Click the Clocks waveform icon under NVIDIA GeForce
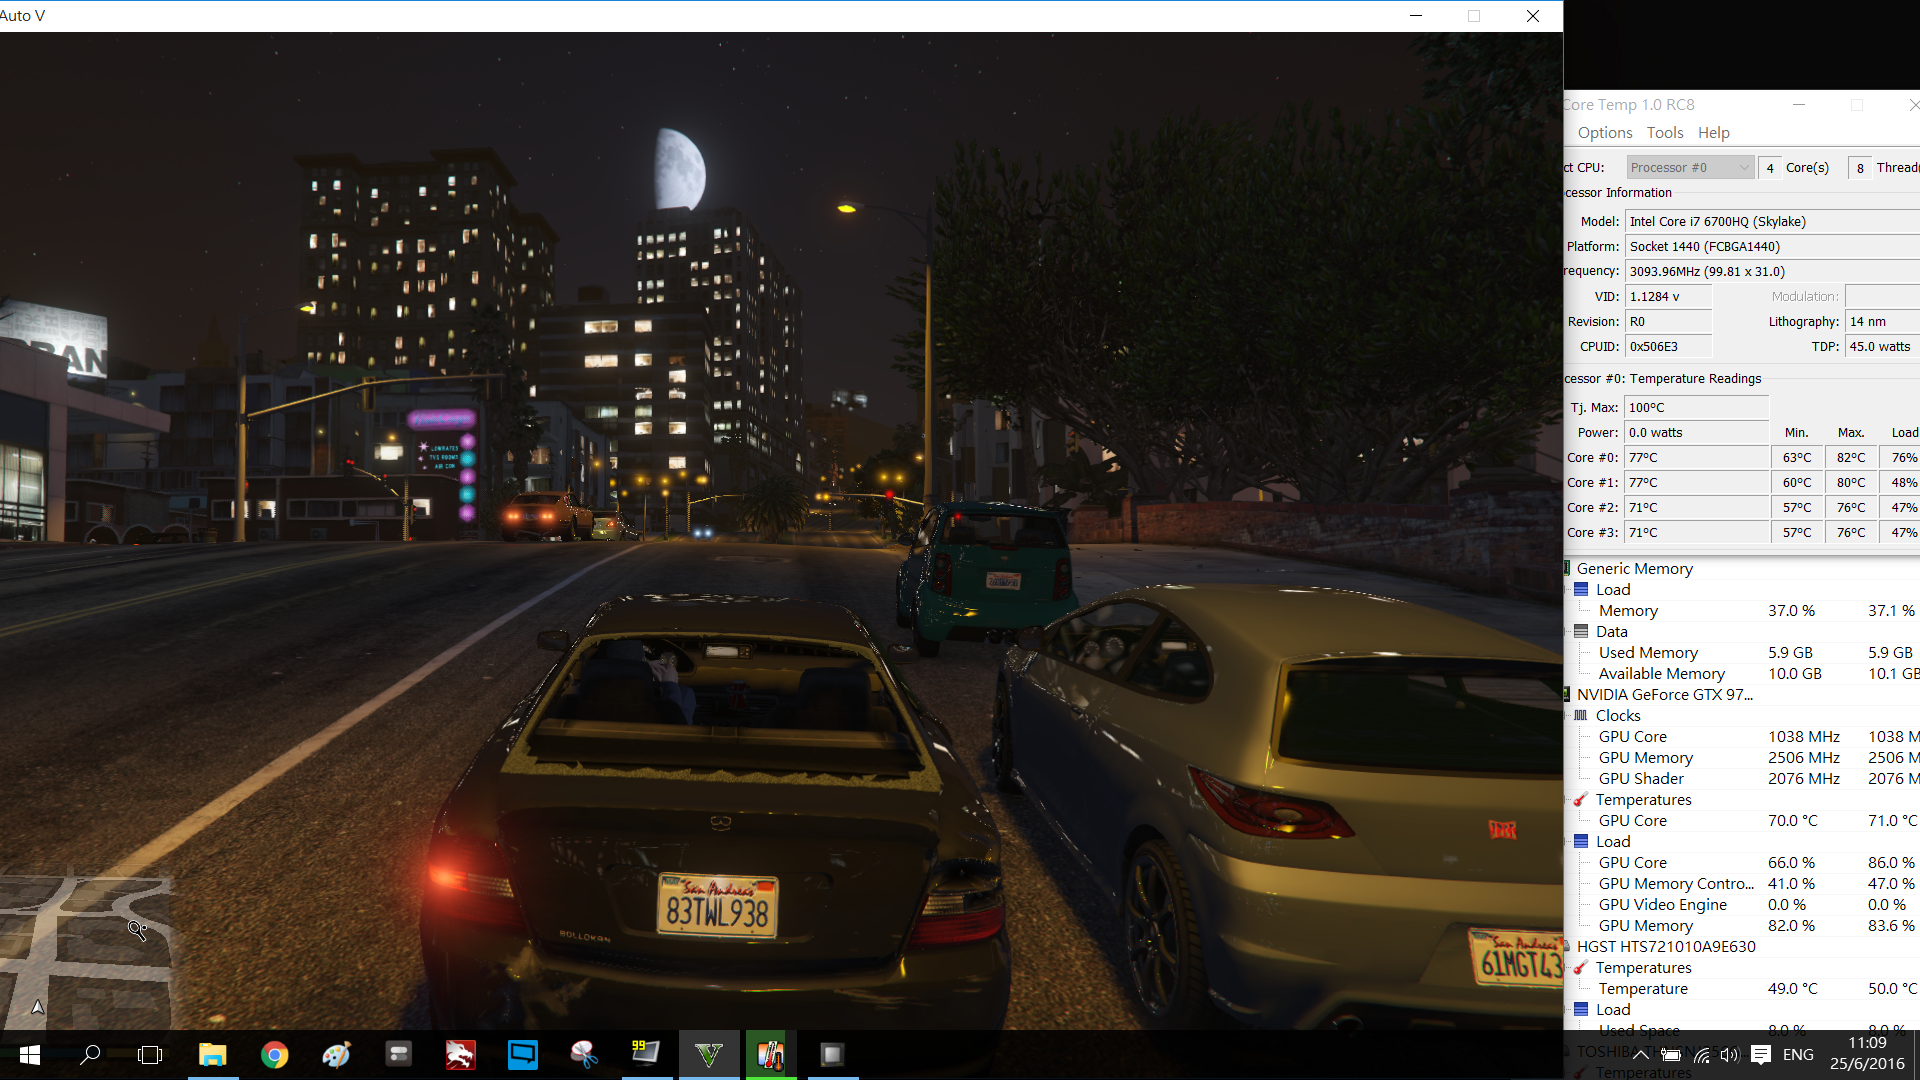The width and height of the screenshot is (1920, 1080). click(1581, 715)
